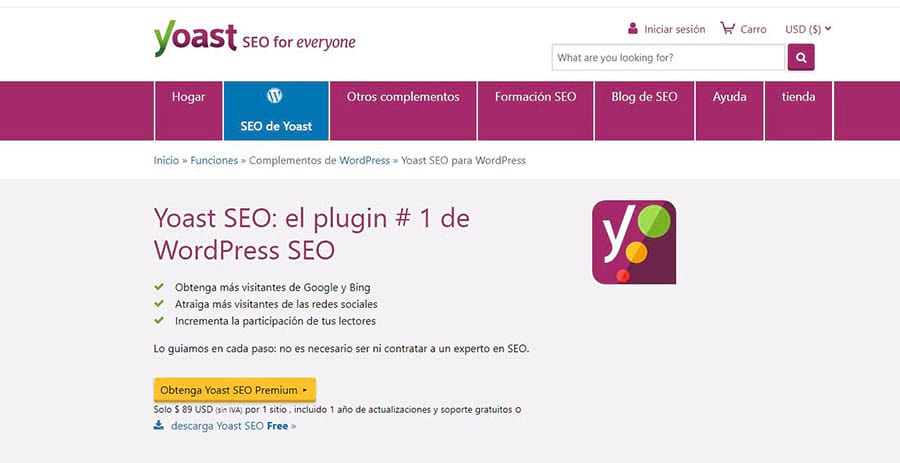This screenshot has height=463, width=900.
Task: Click the shopping cart icon
Action: pyautogui.click(x=727, y=29)
